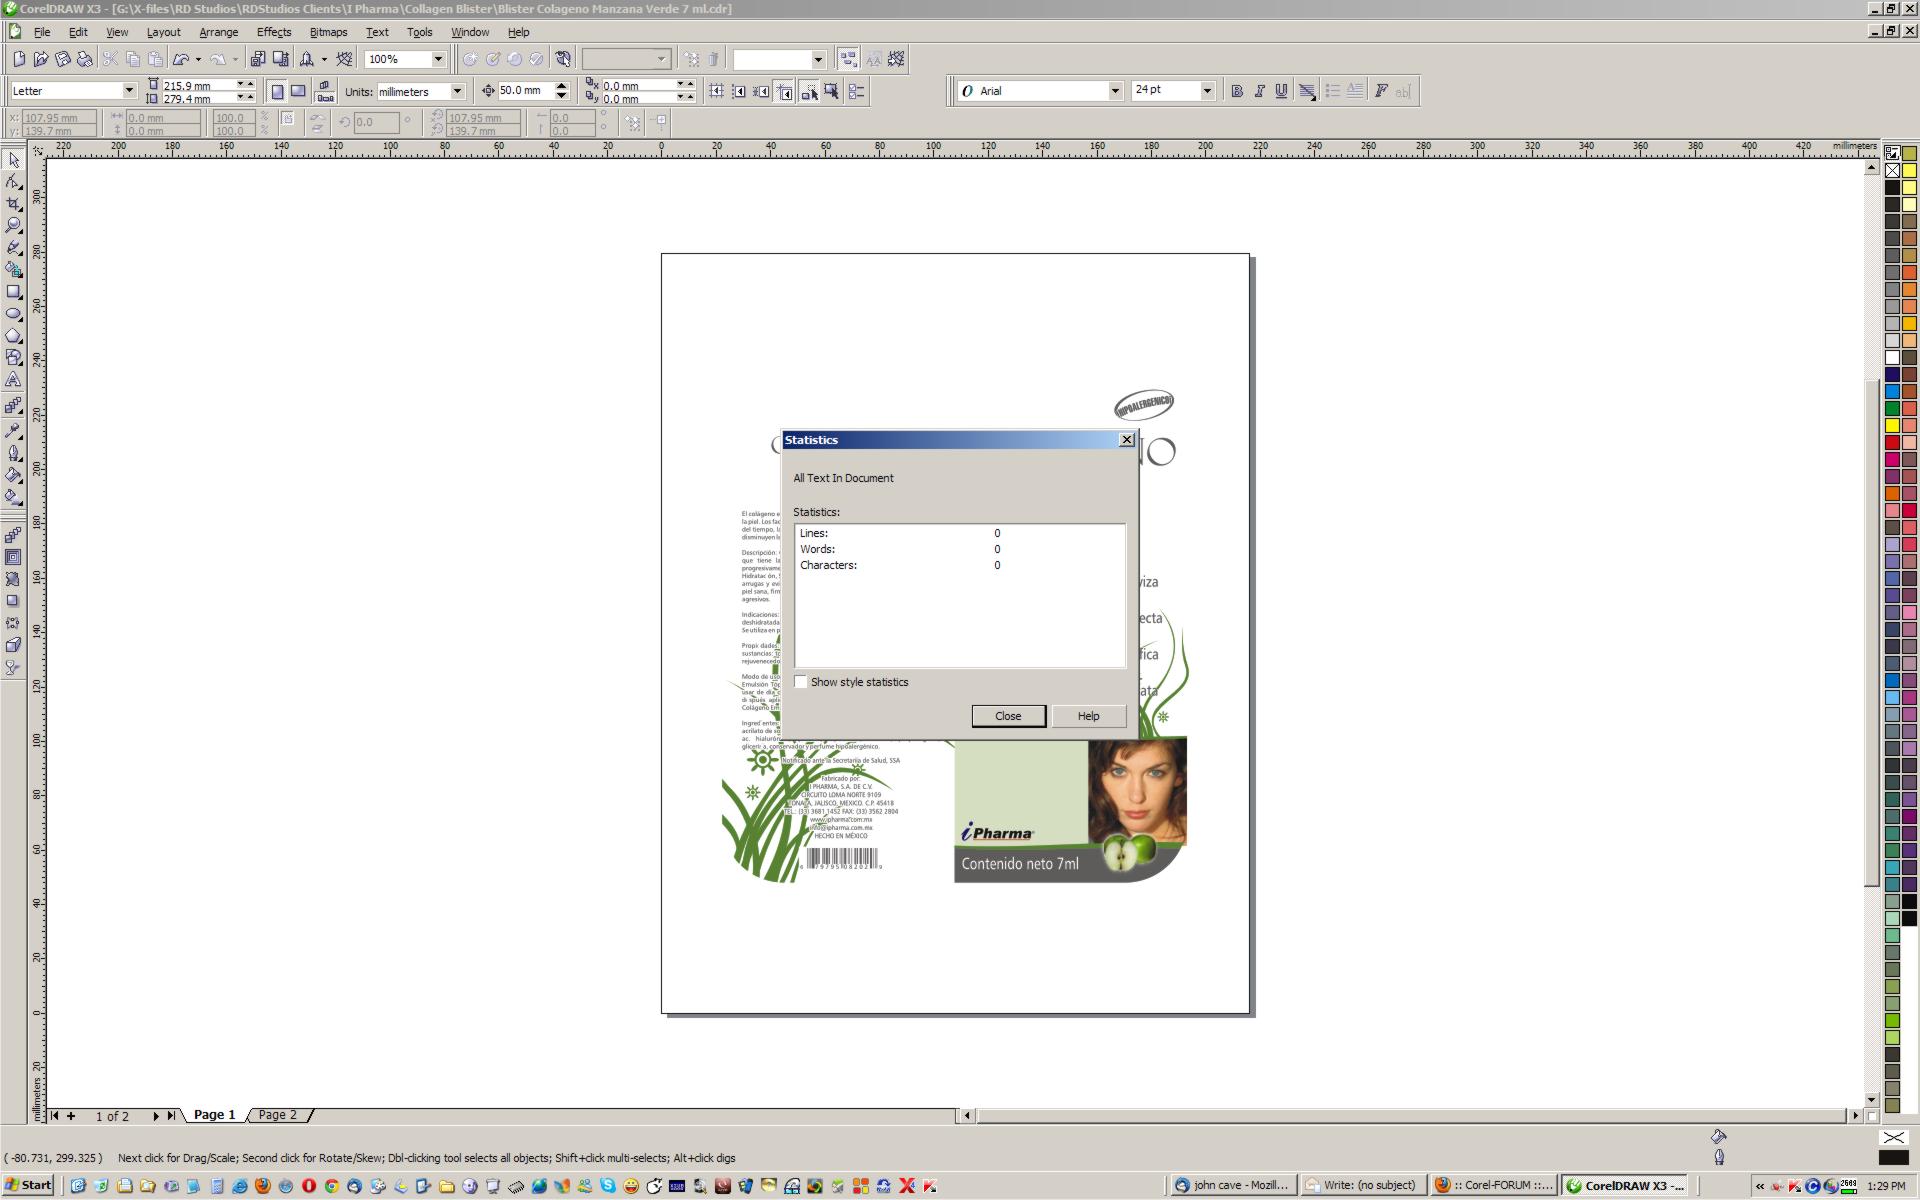
Task: Open the Windows Start button
Action: 28,1185
